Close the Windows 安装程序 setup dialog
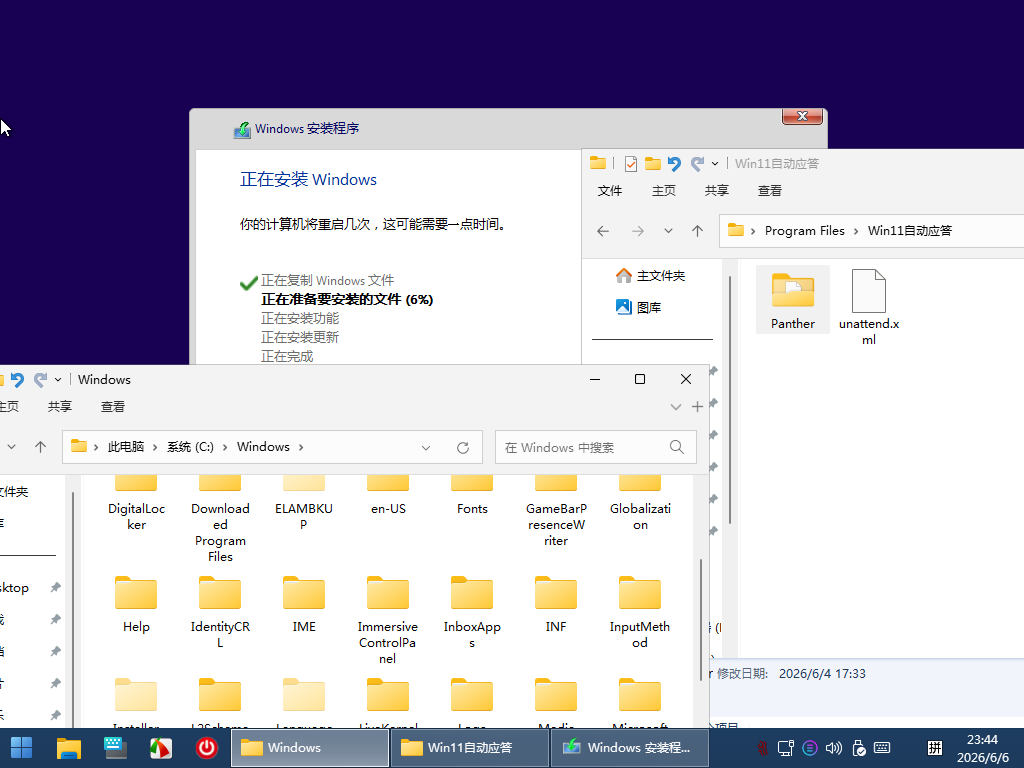1024x768 pixels. pos(802,116)
